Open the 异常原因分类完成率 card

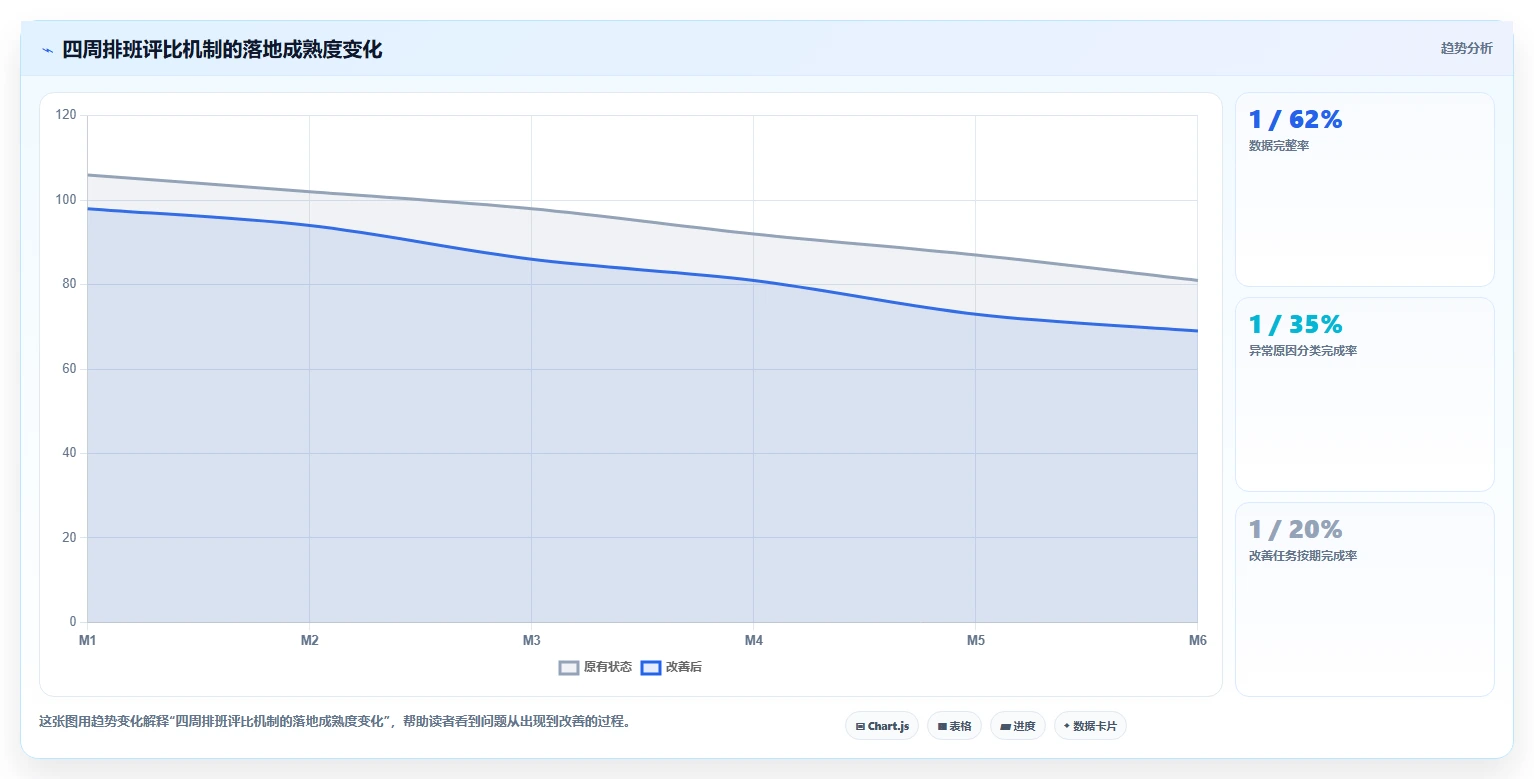point(1365,394)
